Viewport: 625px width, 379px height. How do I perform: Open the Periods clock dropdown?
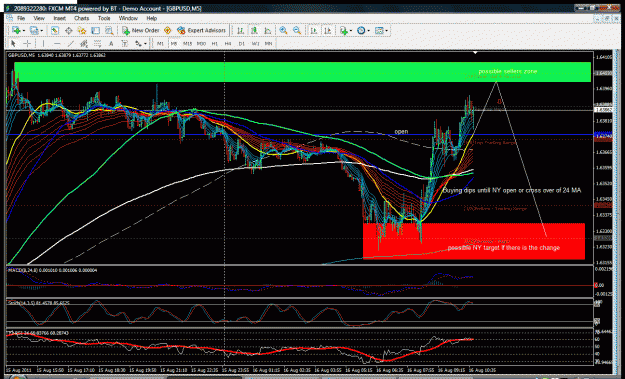(368, 31)
